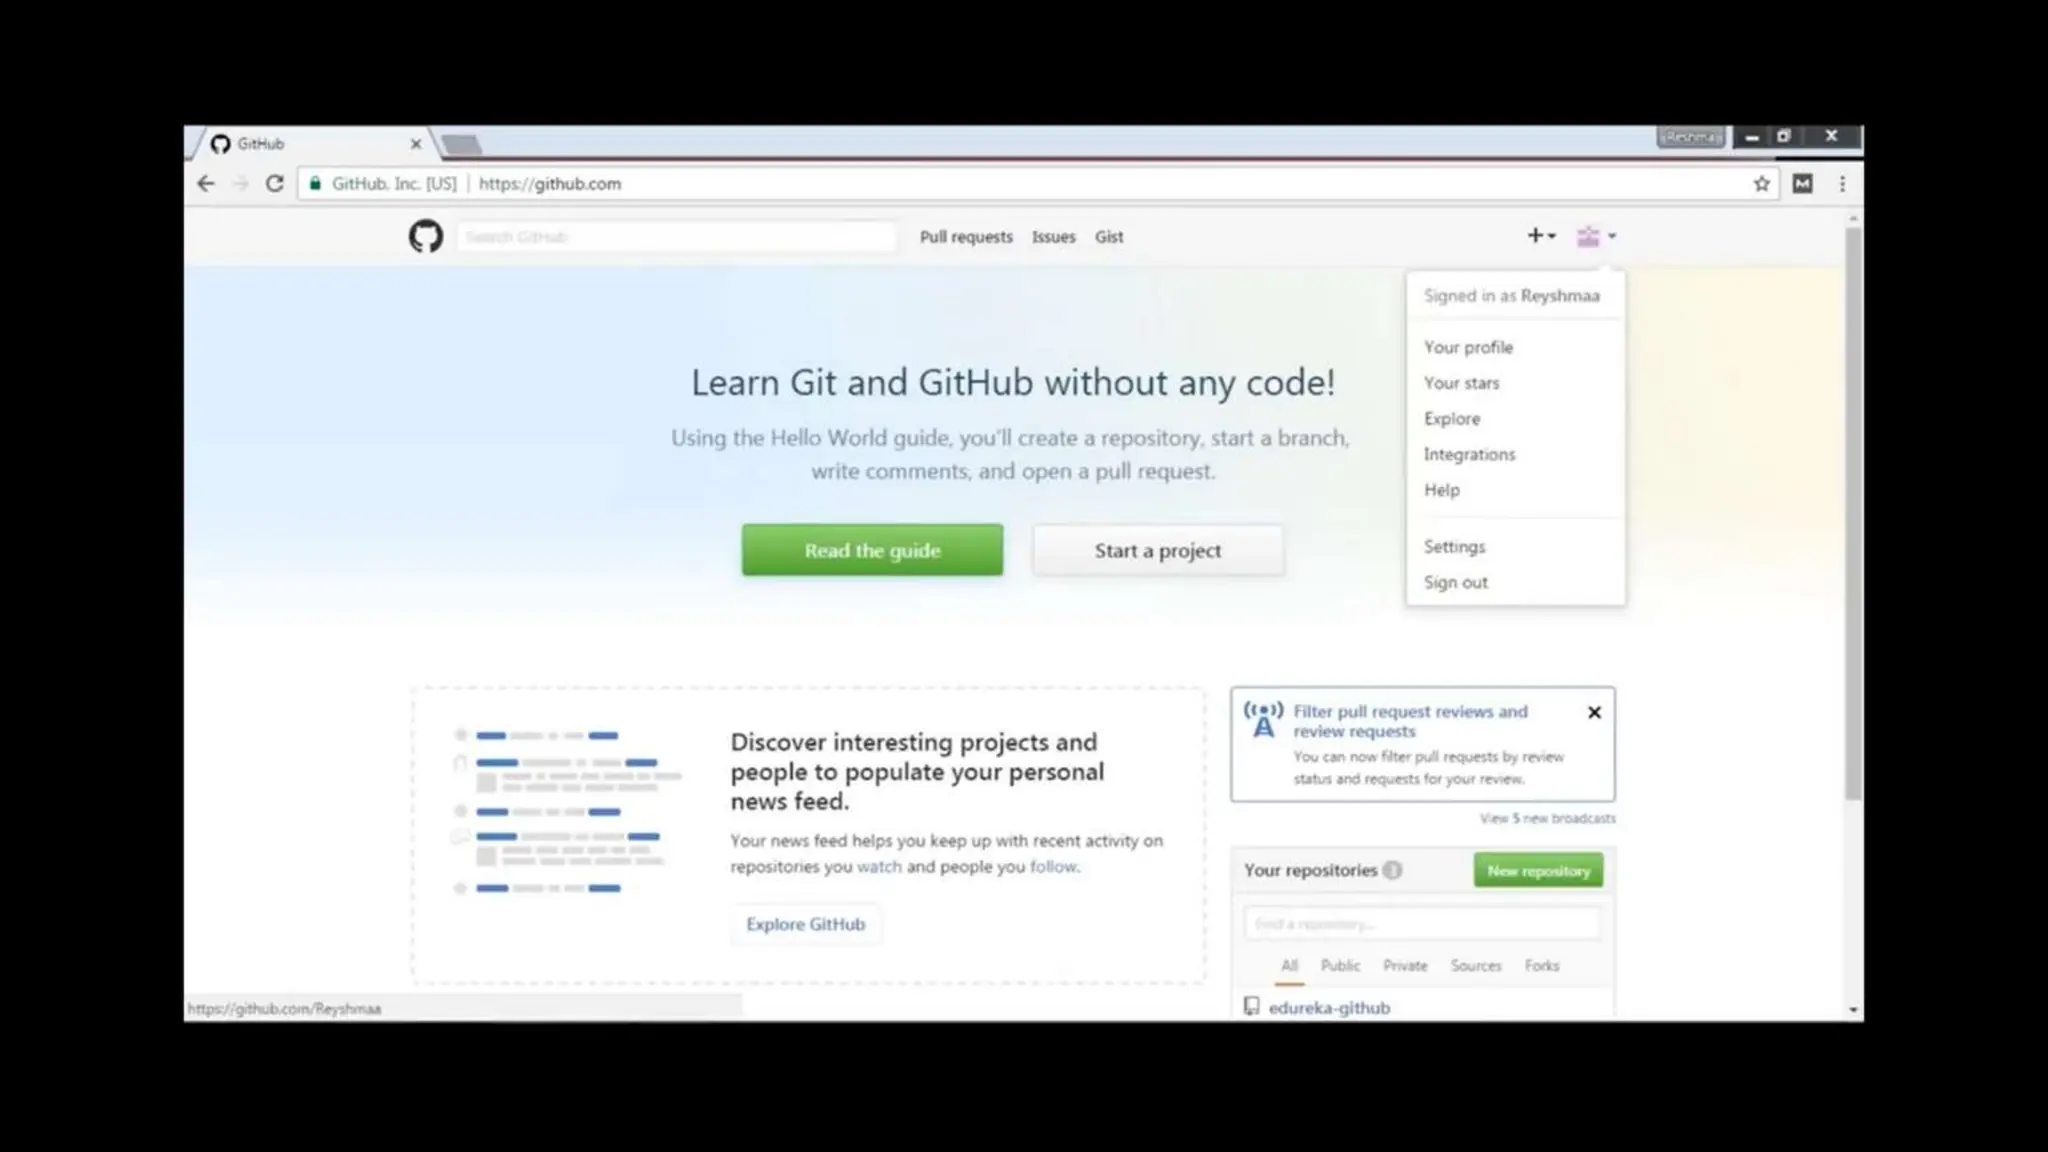Click the scrollbar down arrow

click(1853, 1010)
